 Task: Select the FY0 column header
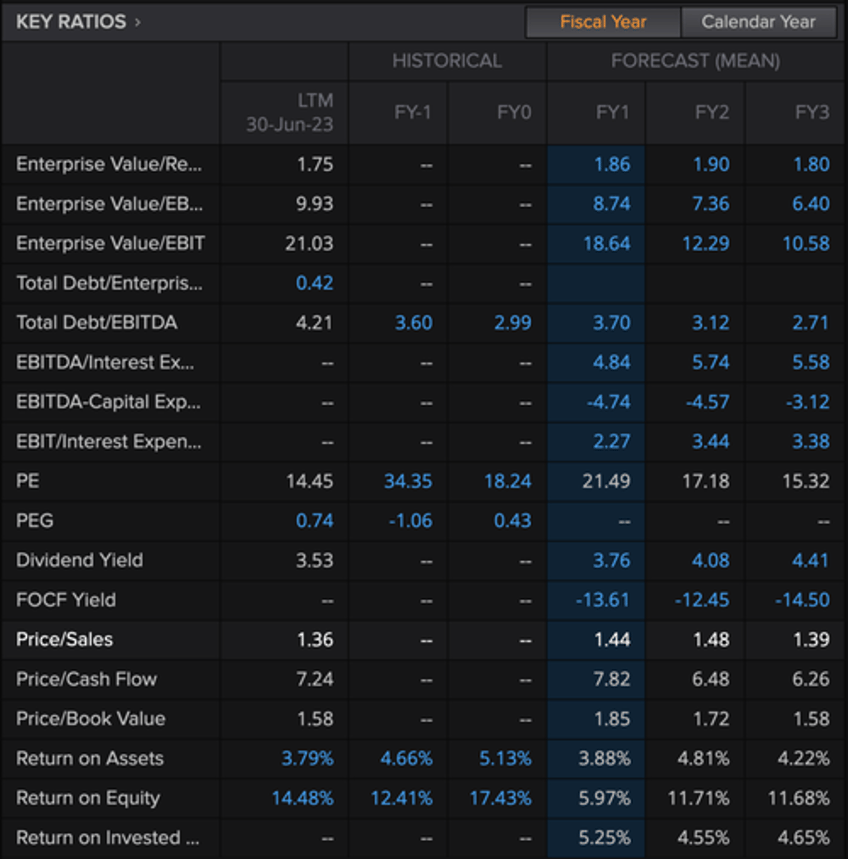514,112
